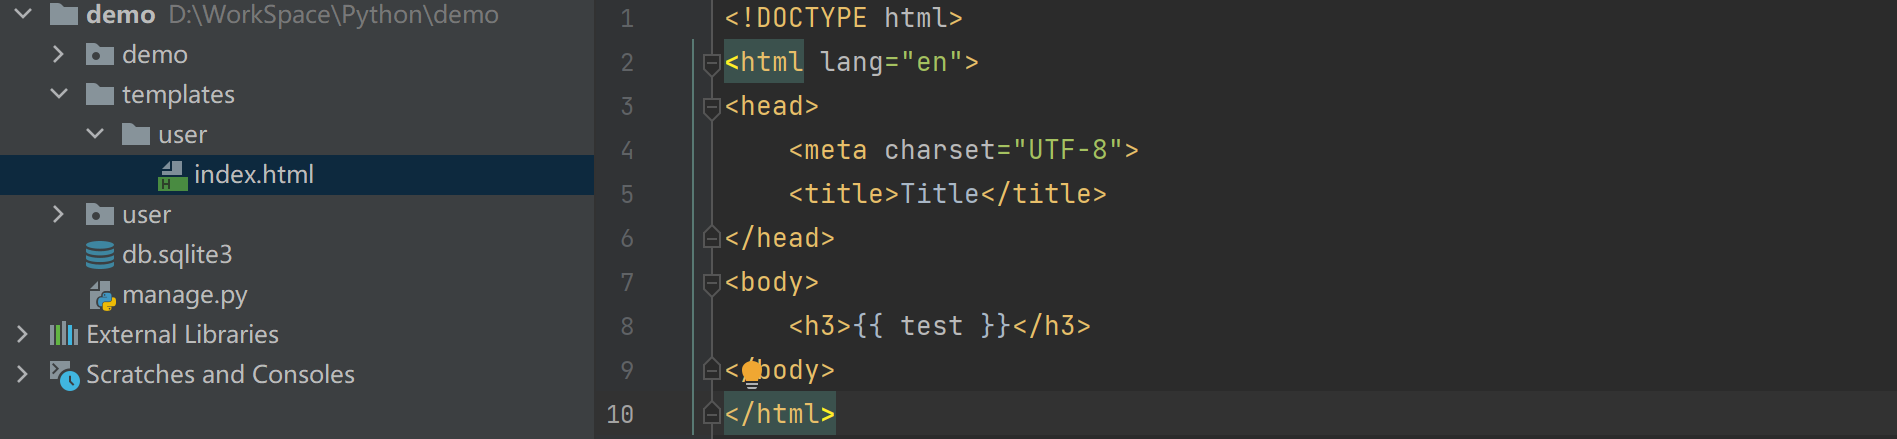1897x439 pixels.
Task: Collapse the templates folder with its chevron
Action: [59, 94]
